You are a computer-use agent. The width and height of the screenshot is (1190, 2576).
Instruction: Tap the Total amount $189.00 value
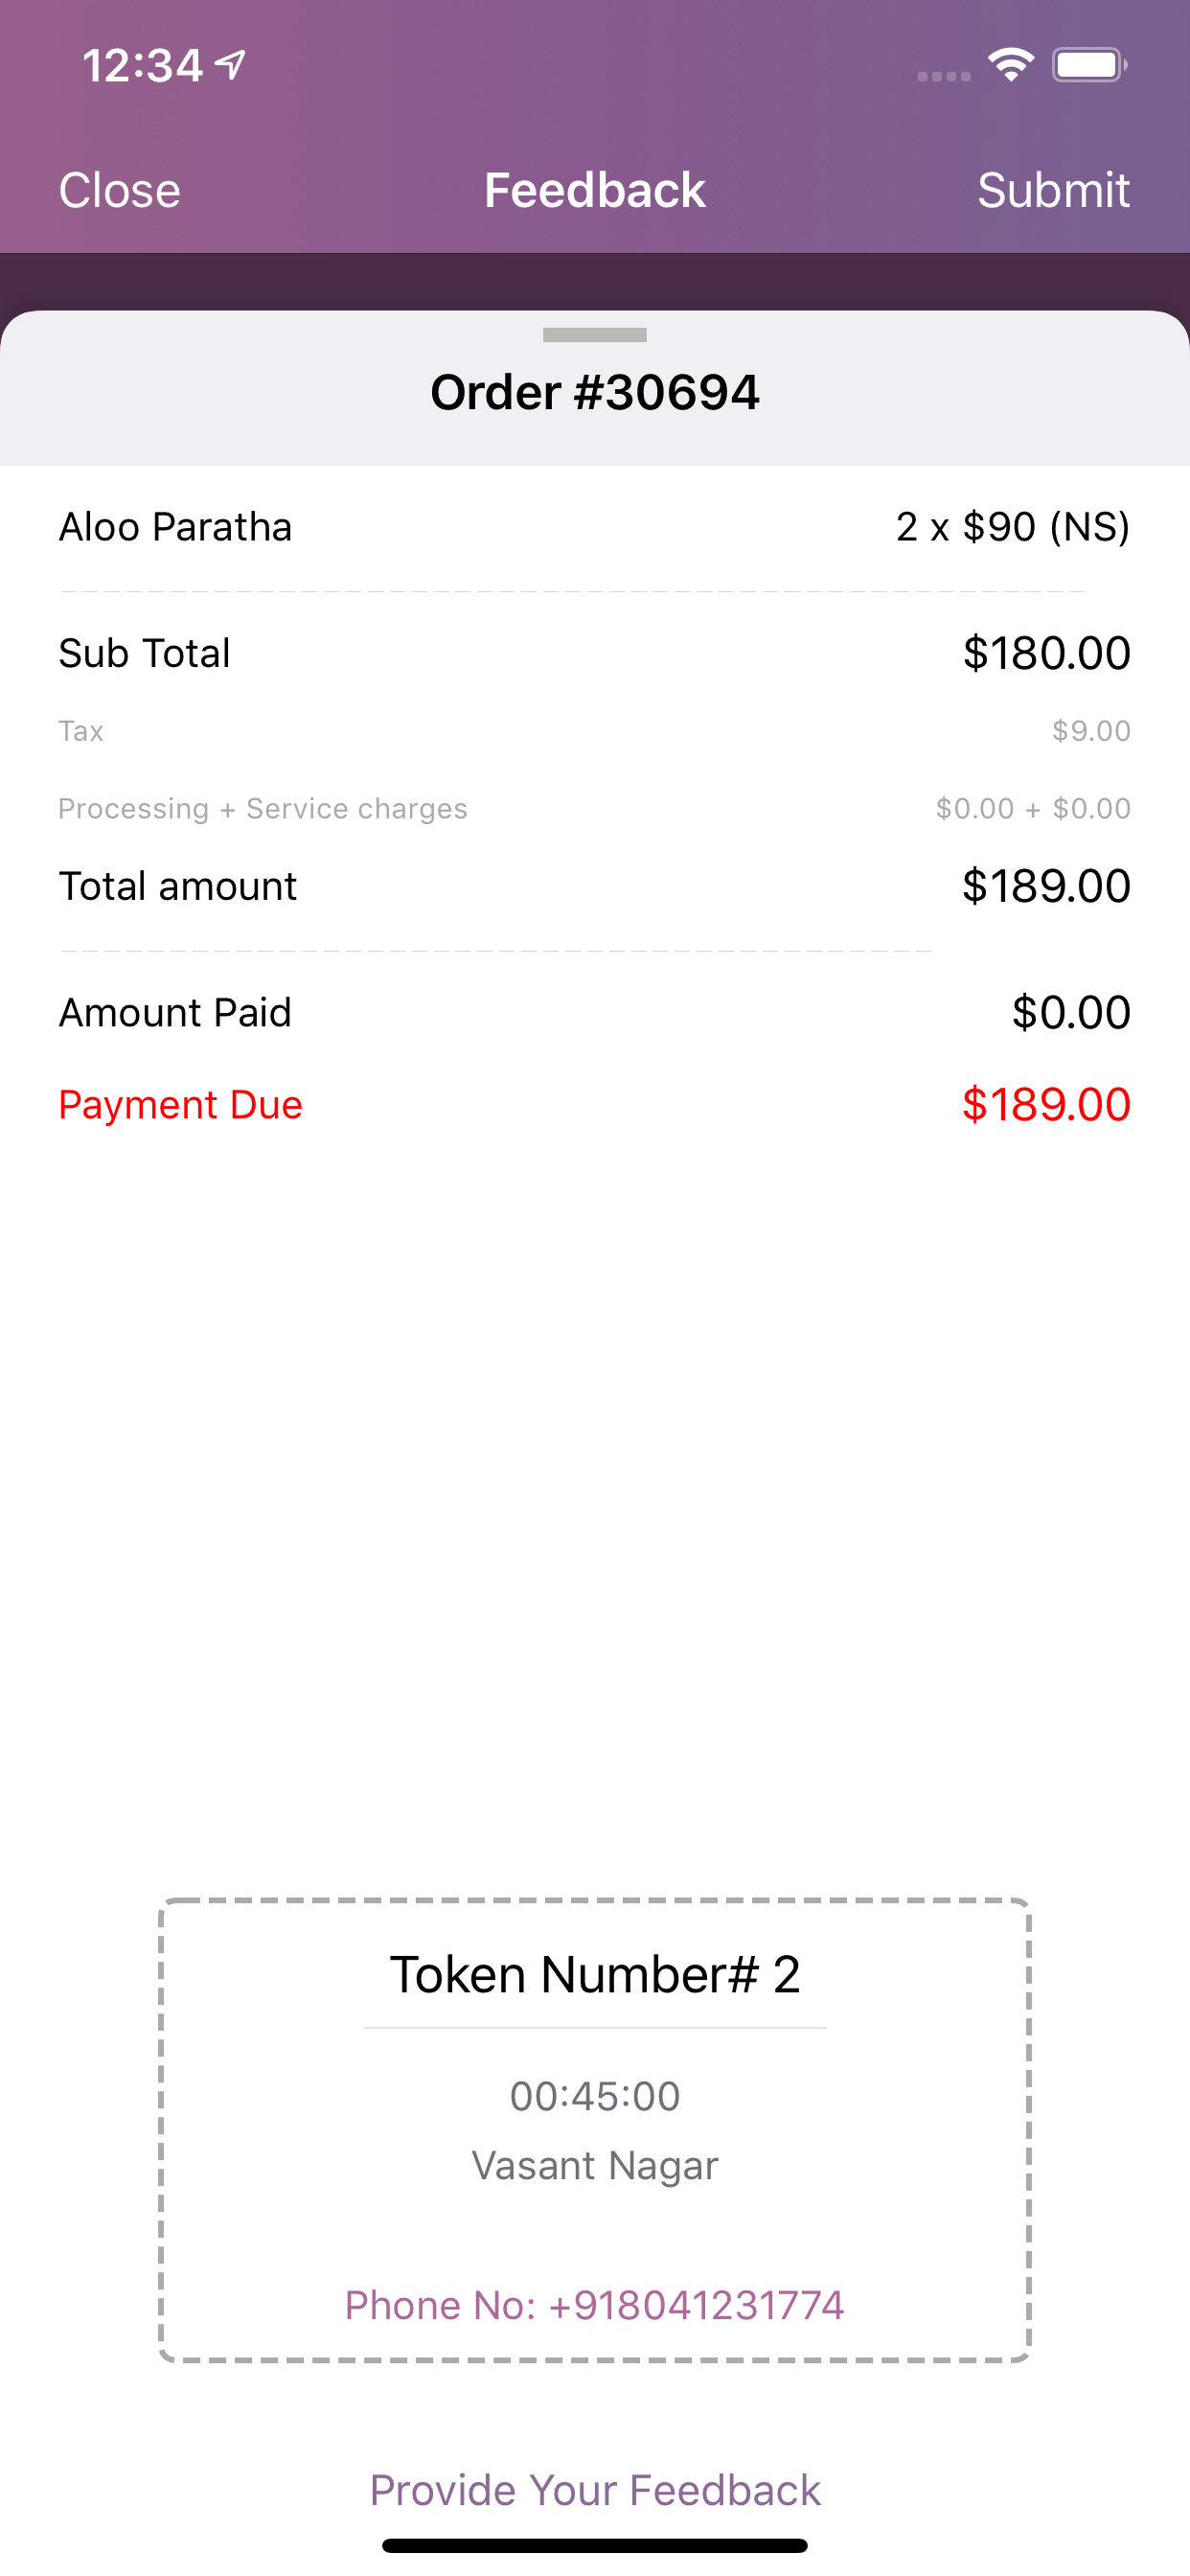coord(1046,886)
